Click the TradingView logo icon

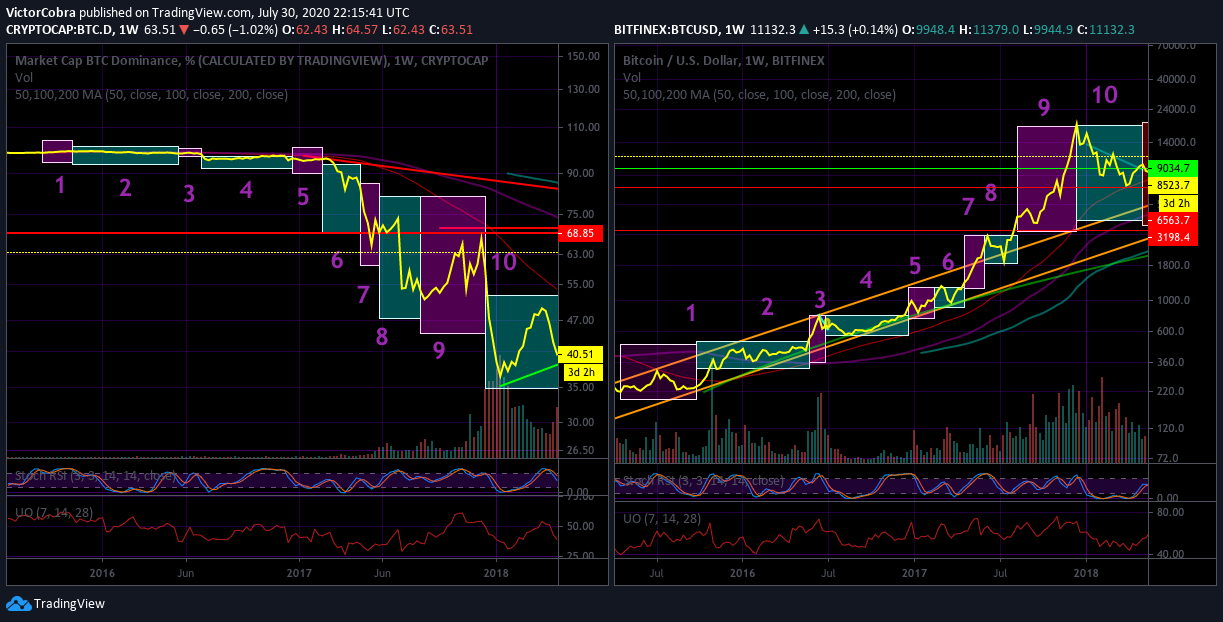(x=18, y=603)
